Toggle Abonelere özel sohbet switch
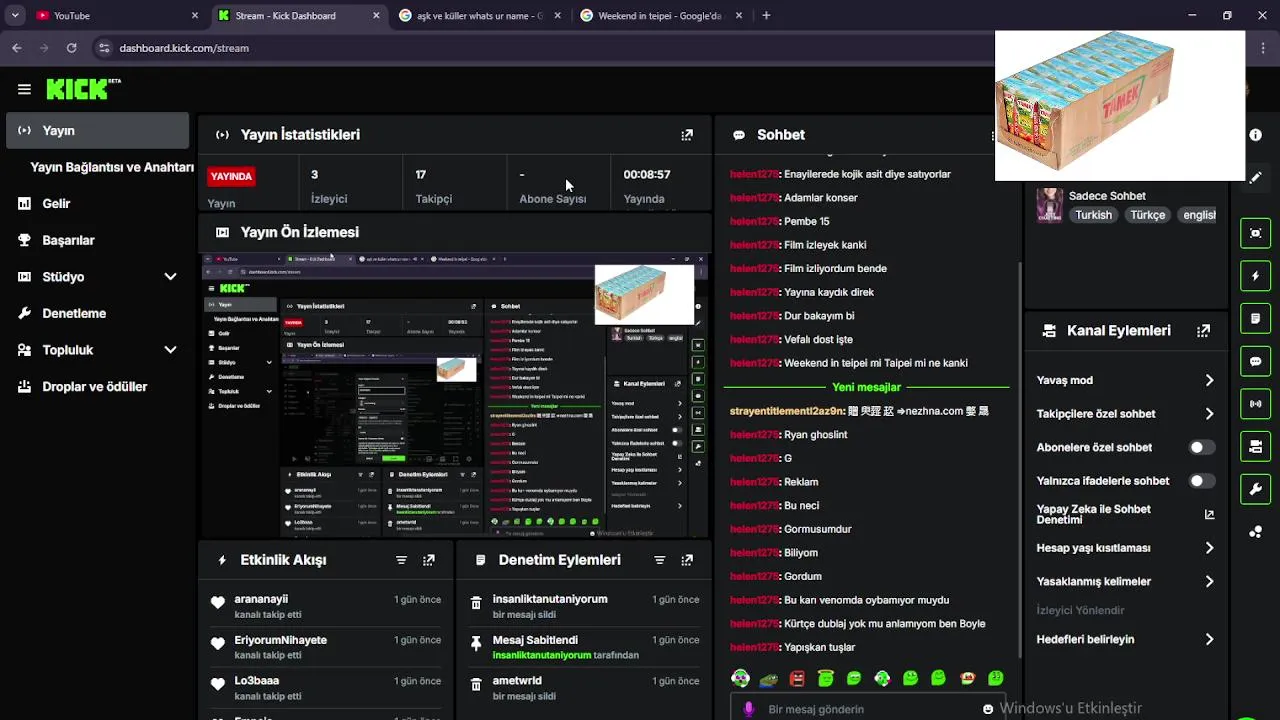The image size is (1280, 720). tap(1202, 447)
